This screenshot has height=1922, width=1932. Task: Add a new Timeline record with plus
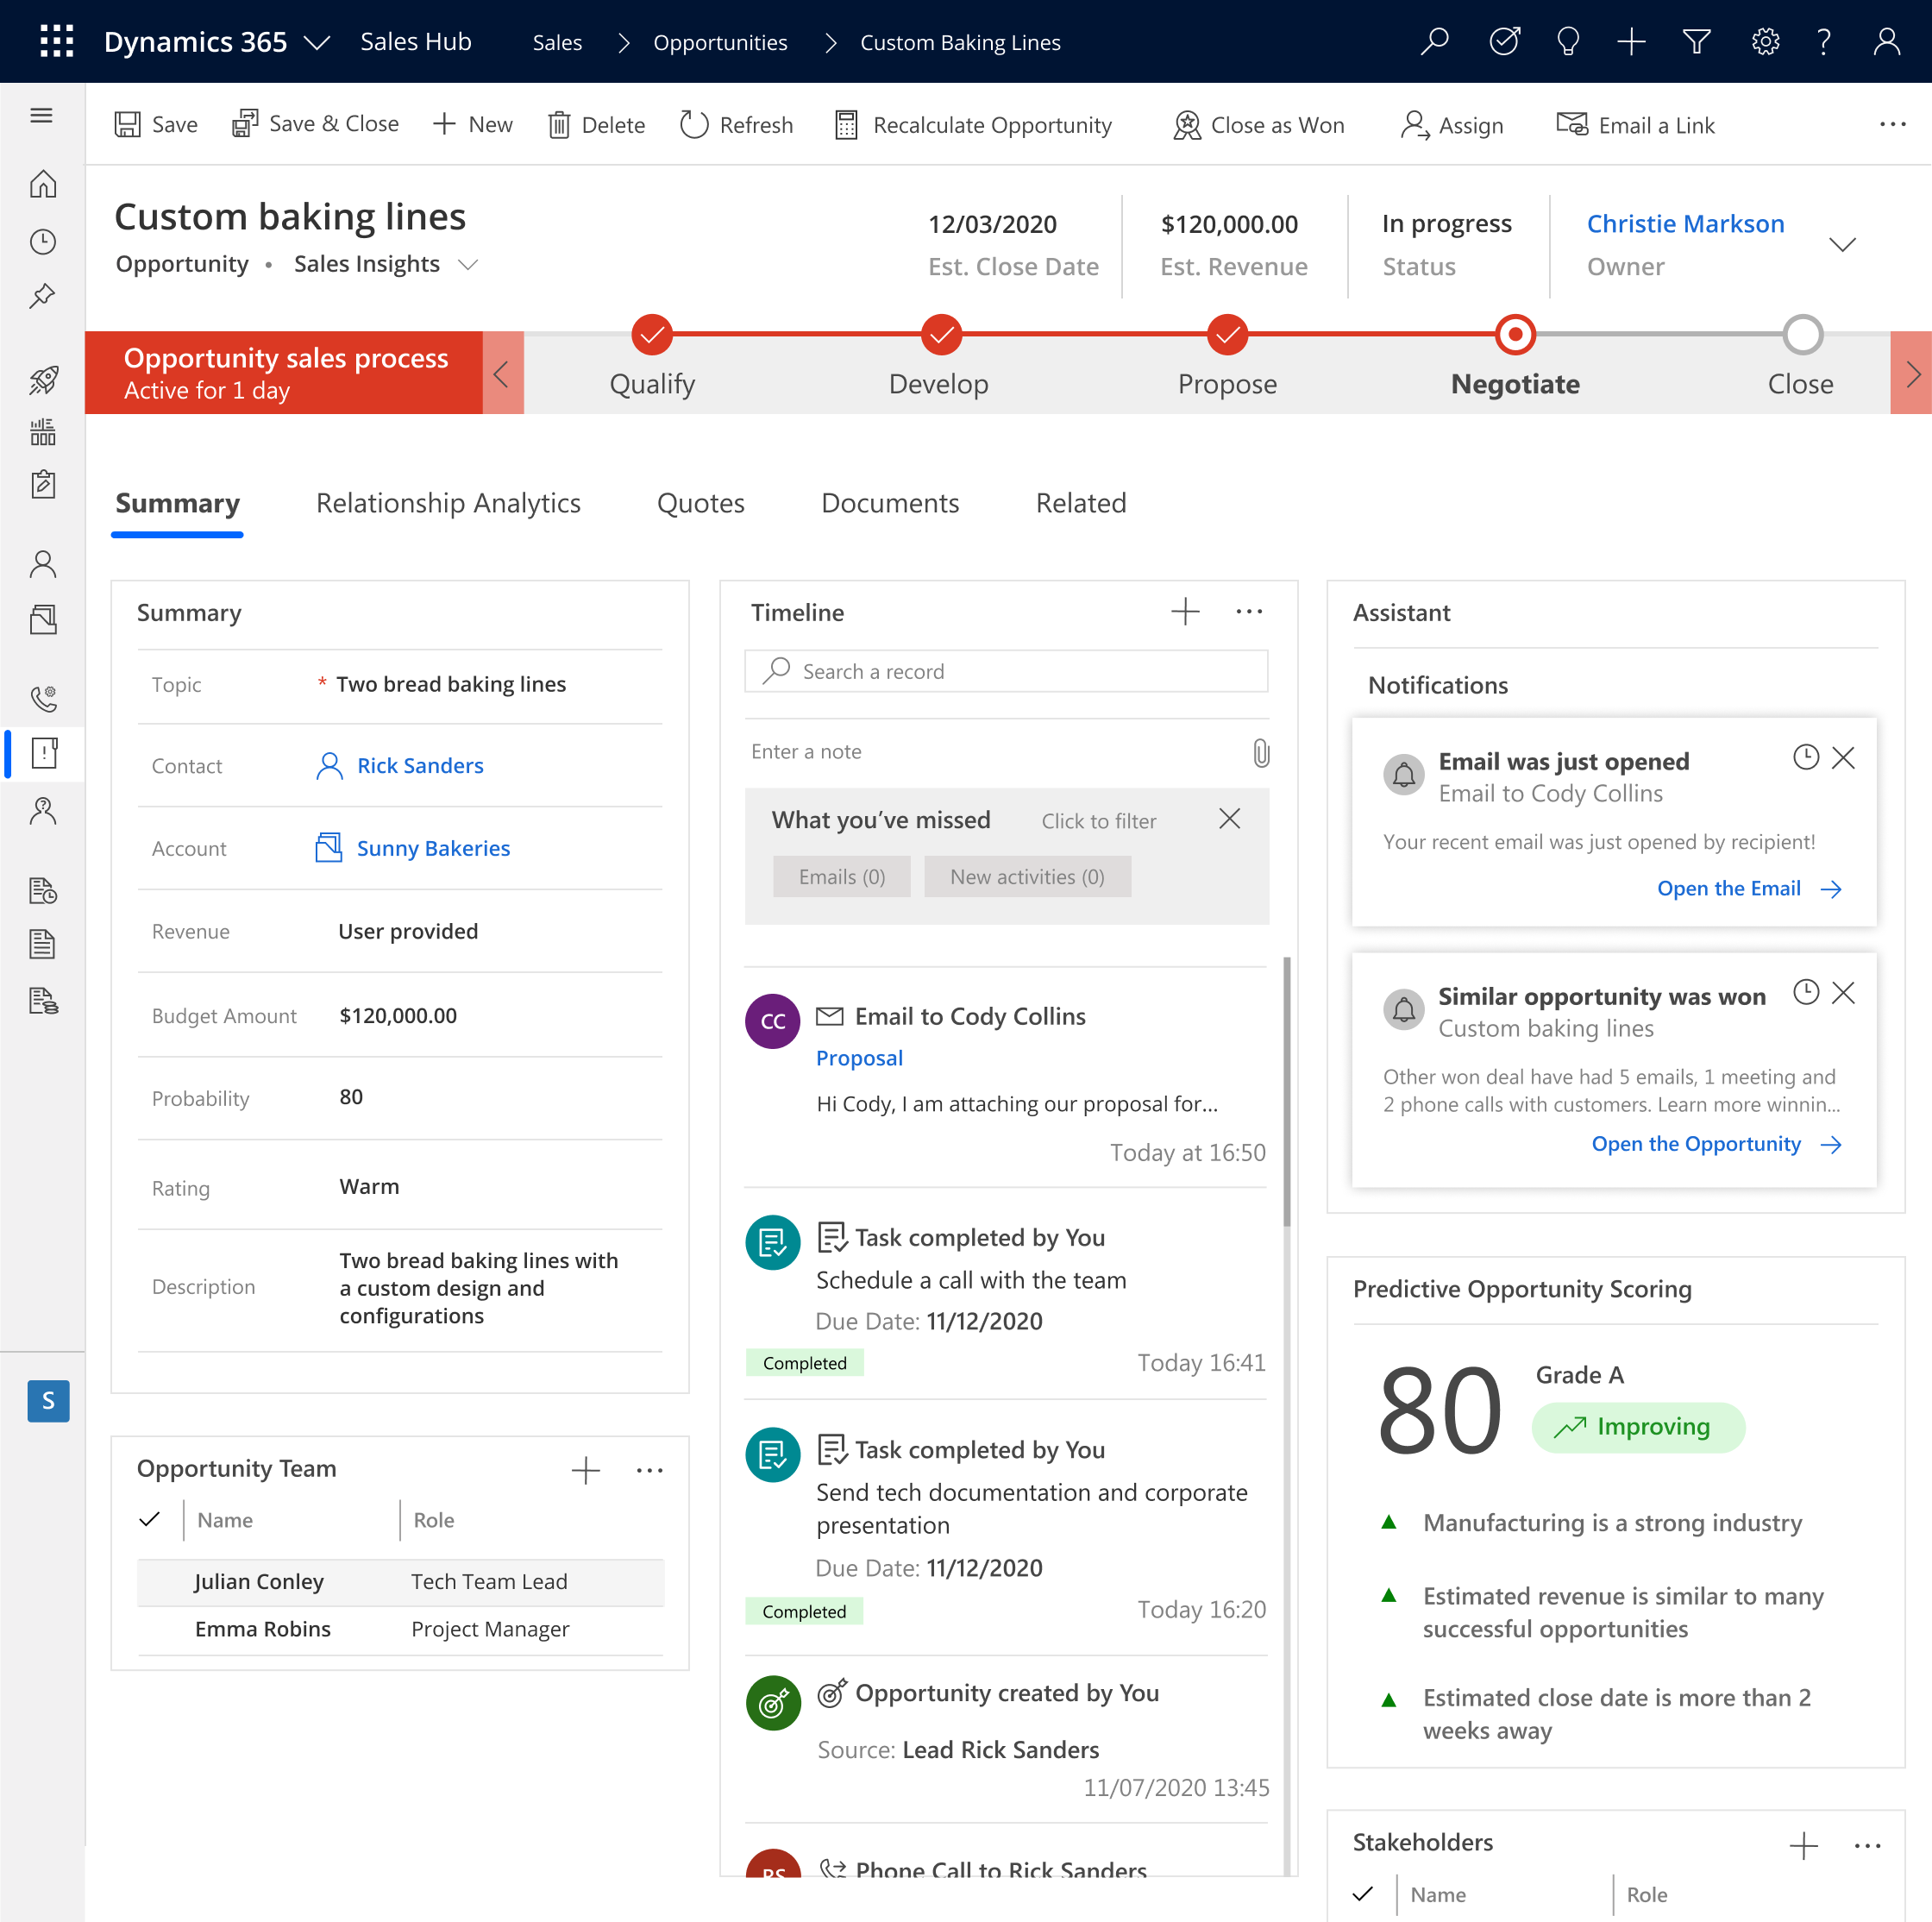pos(1185,611)
